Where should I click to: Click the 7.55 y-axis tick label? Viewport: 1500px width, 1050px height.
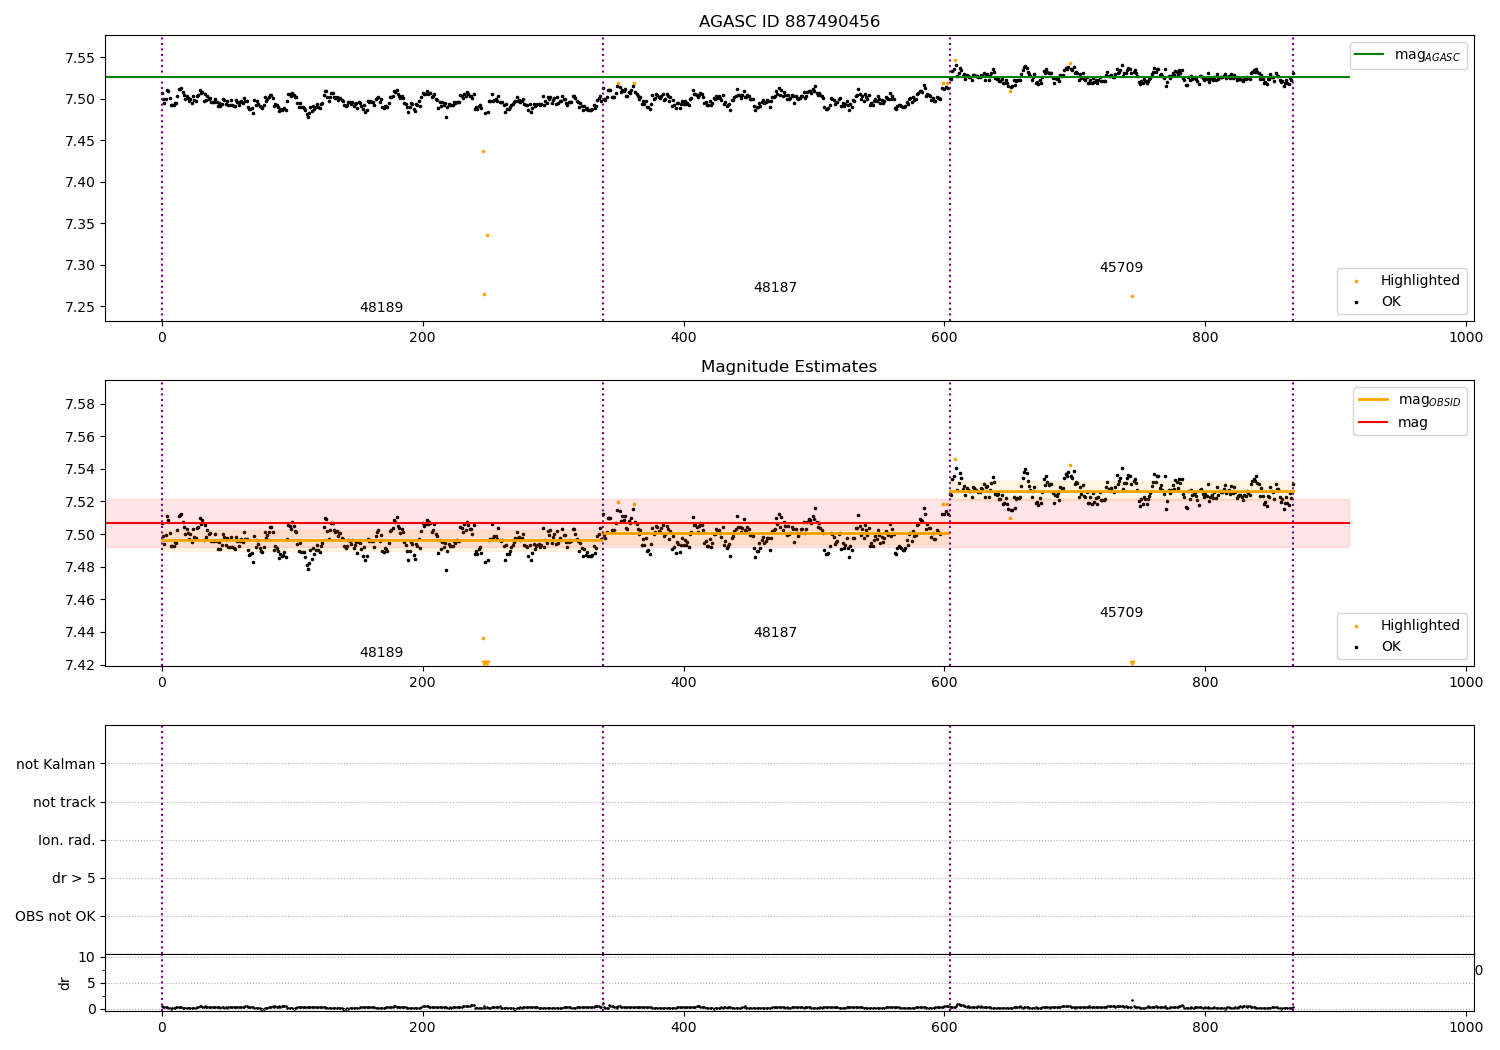[x=80, y=58]
